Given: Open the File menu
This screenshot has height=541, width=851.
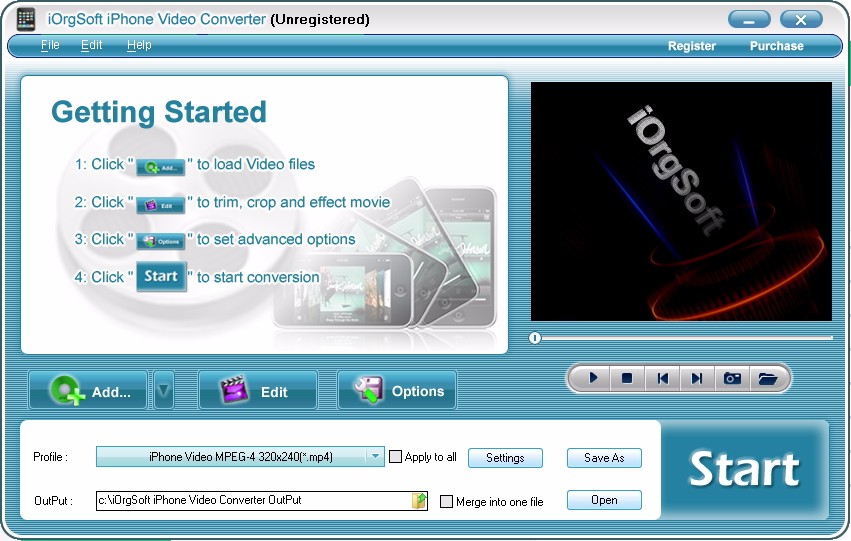Looking at the screenshot, I should tap(50, 45).
